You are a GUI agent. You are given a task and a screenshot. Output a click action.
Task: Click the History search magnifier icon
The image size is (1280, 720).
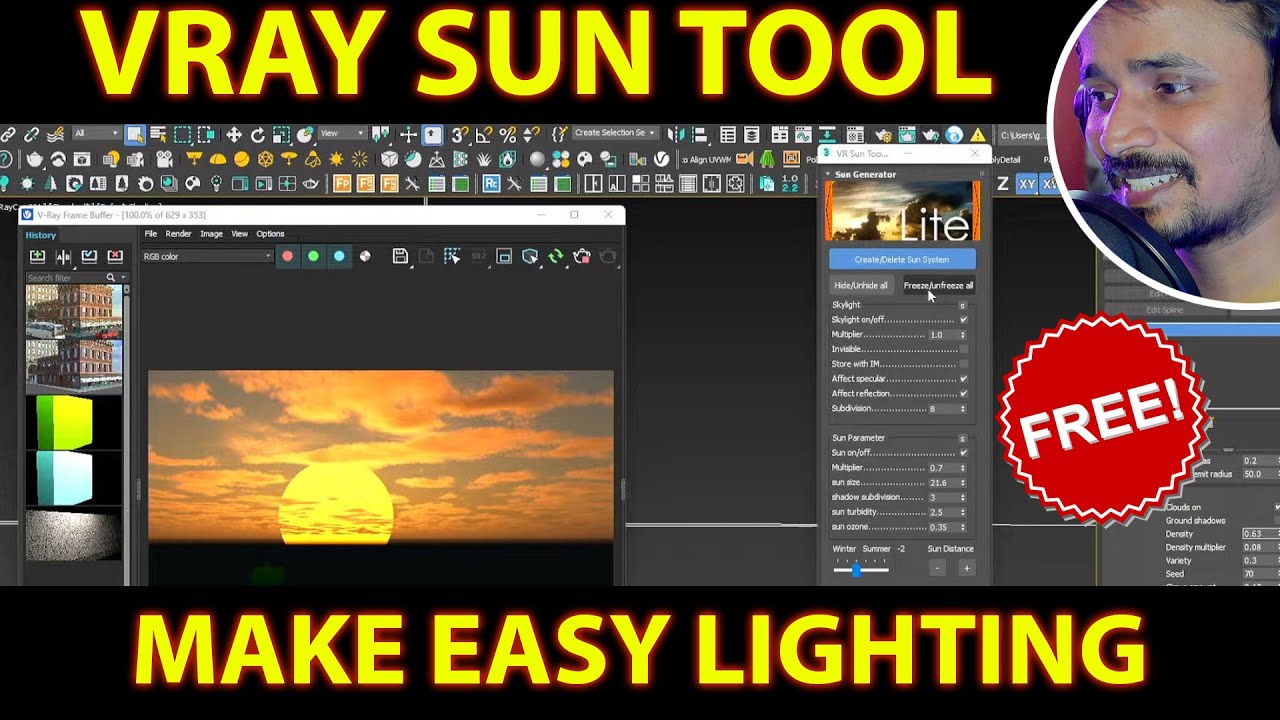click(111, 277)
